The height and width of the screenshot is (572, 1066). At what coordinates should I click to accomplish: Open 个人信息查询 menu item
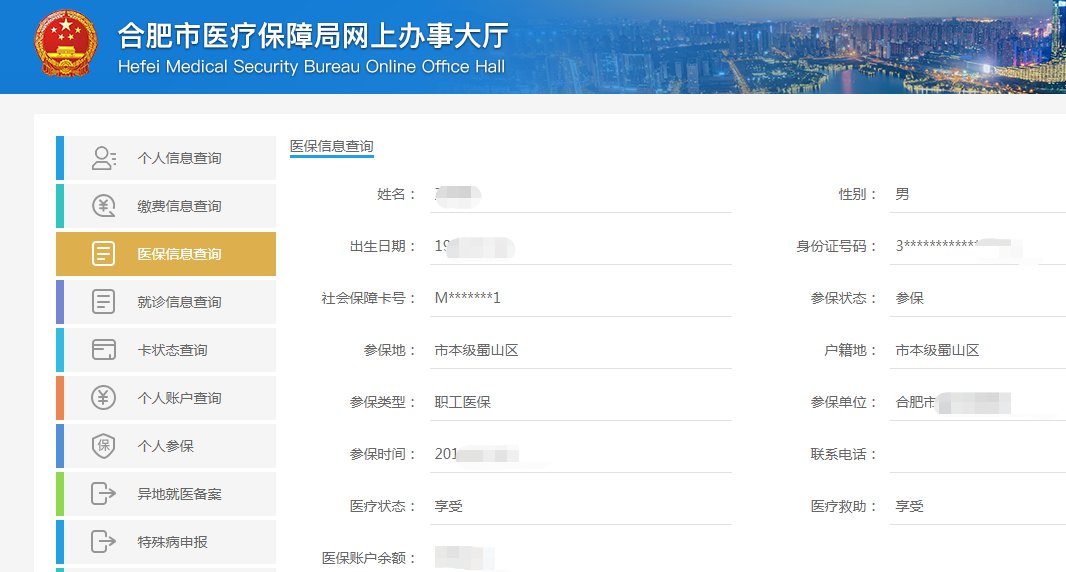click(x=179, y=158)
